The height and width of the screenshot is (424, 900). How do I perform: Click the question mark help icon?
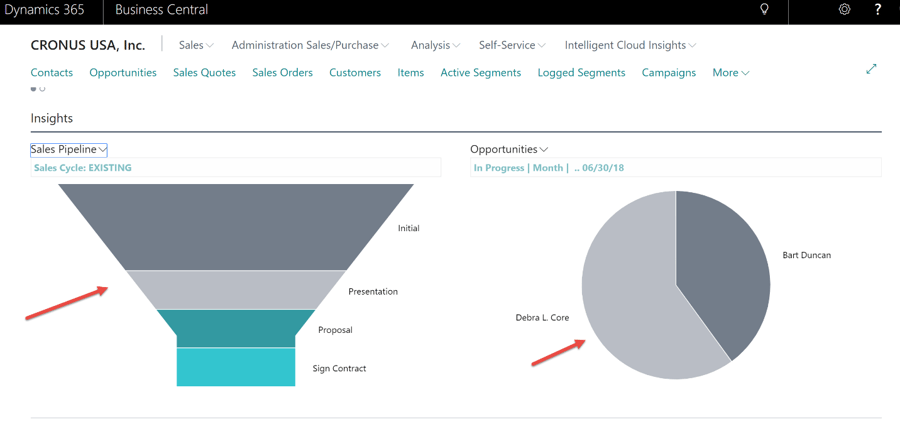878,10
